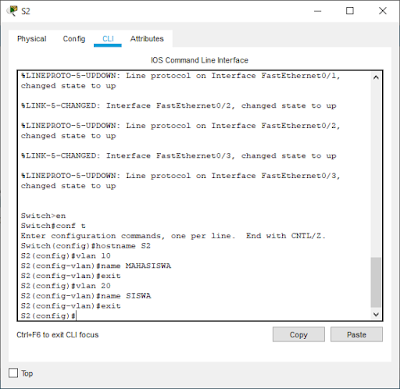The image size is (400, 389).
Task: Close the S2 window
Action: click(x=383, y=11)
